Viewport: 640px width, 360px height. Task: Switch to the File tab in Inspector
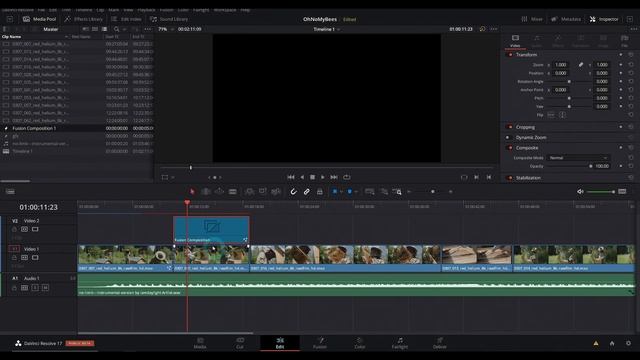click(624, 40)
